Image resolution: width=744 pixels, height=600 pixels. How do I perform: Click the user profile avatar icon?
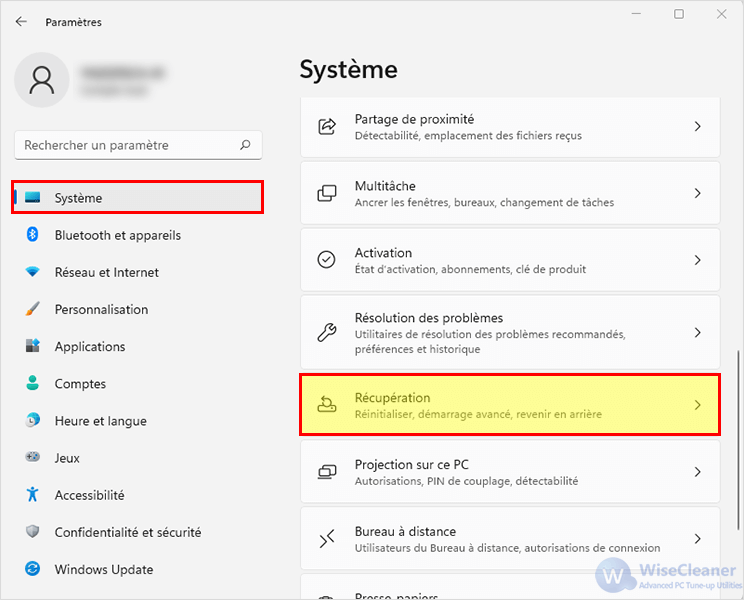pyautogui.click(x=42, y=80)
